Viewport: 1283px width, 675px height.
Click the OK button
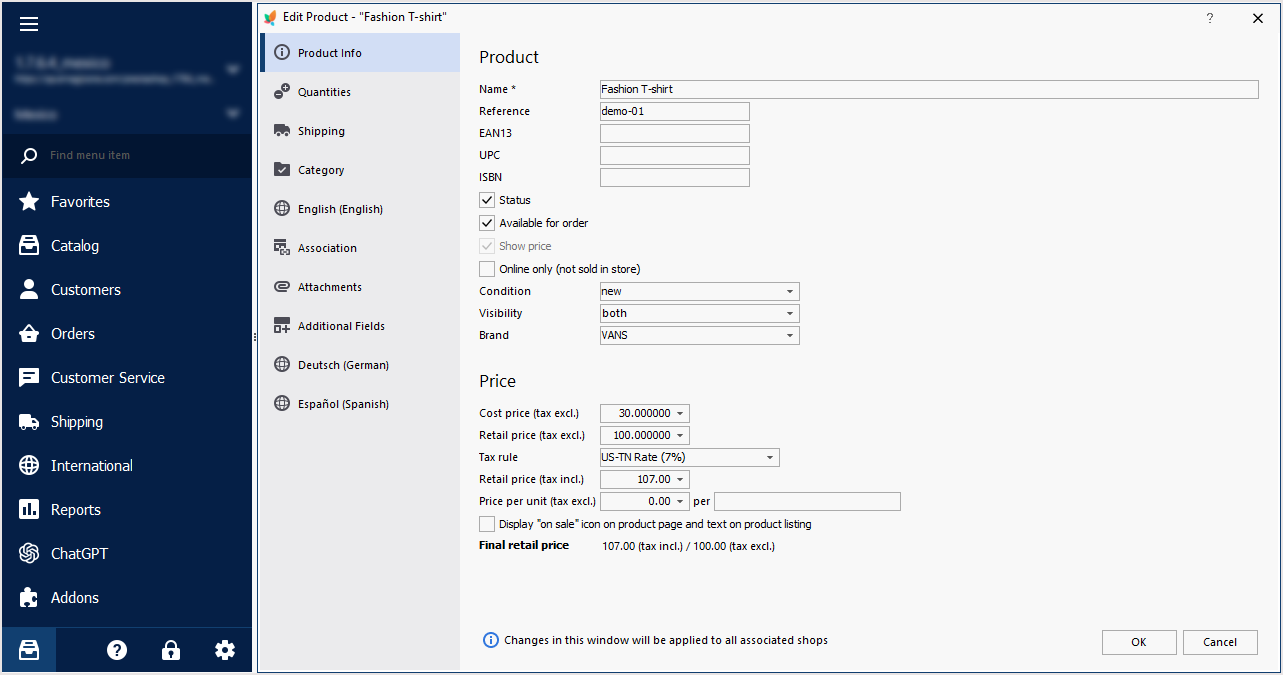1139,642
